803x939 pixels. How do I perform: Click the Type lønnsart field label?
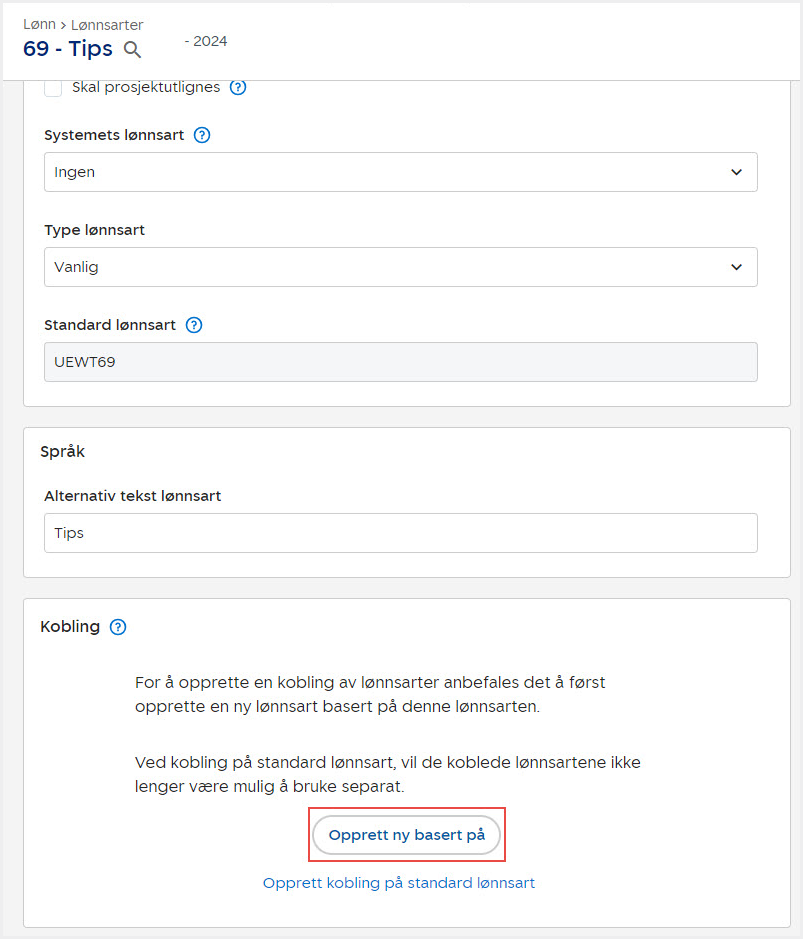pyautogui.click(x=95, y=230)
